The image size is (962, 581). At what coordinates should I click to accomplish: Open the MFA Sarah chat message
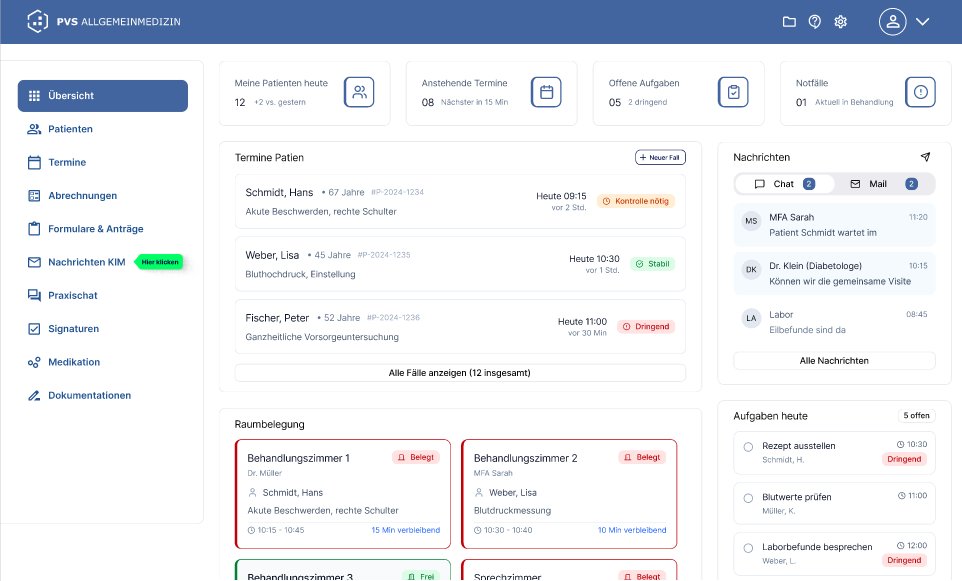tap(834, 225)
